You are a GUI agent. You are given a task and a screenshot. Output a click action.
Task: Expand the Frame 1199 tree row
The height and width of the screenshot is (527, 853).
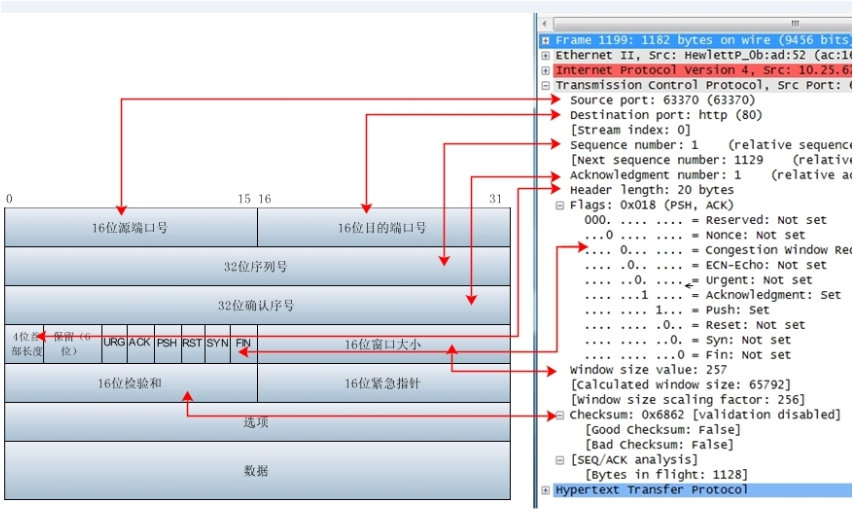[545, 40]
